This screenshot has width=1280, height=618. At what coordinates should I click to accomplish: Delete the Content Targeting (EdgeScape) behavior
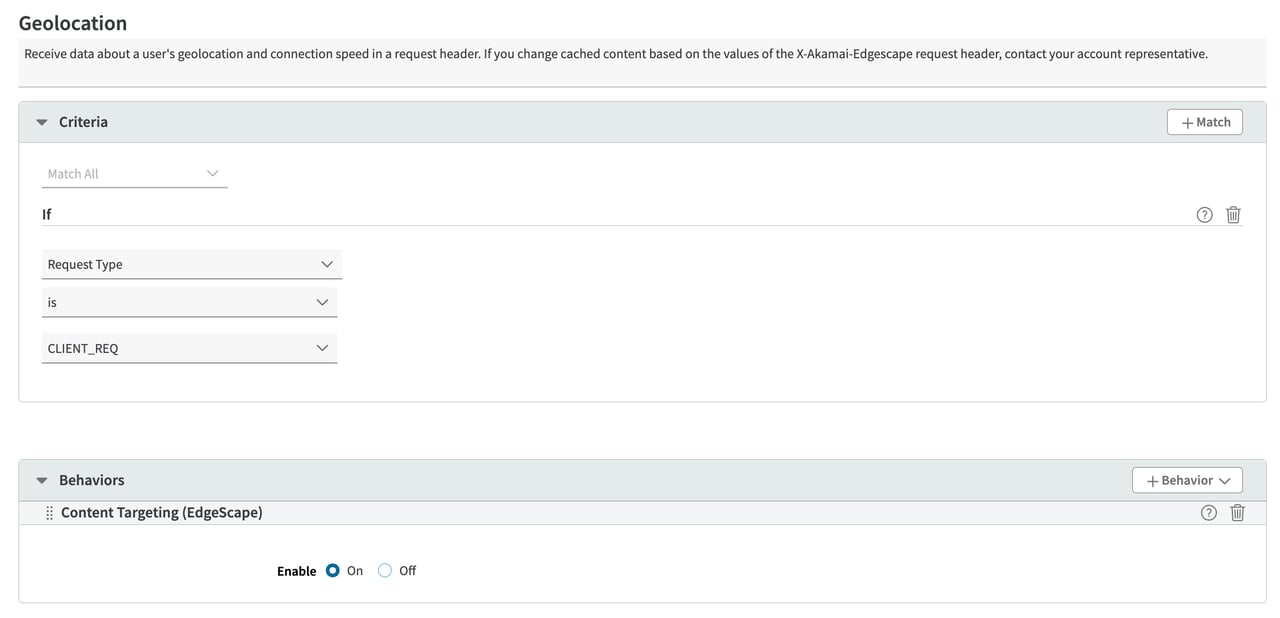tap(1237, 513)
